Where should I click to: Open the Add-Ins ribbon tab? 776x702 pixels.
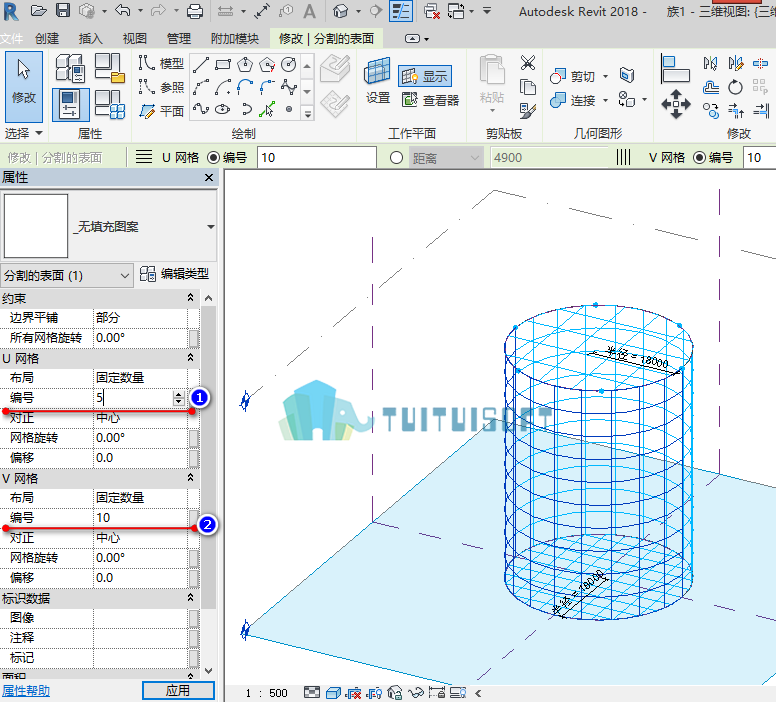[235, 38]
